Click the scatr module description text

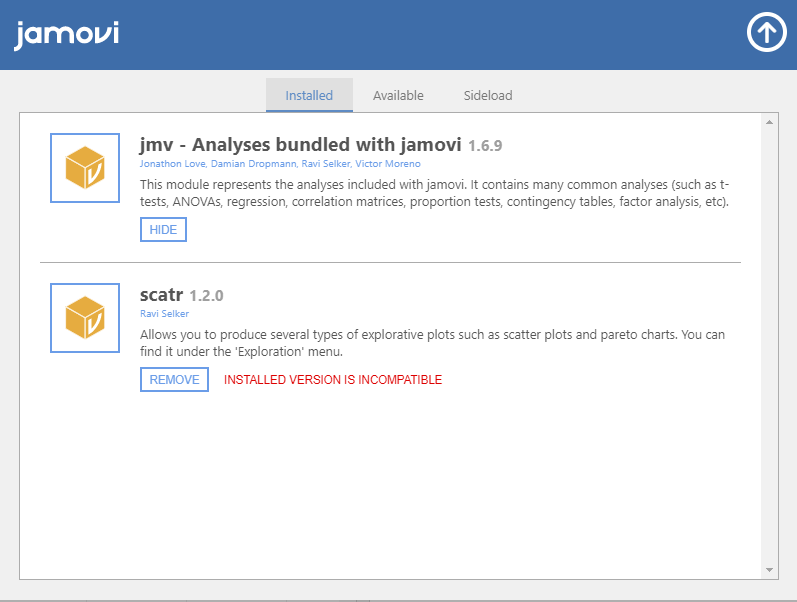(x=432, y=343)
